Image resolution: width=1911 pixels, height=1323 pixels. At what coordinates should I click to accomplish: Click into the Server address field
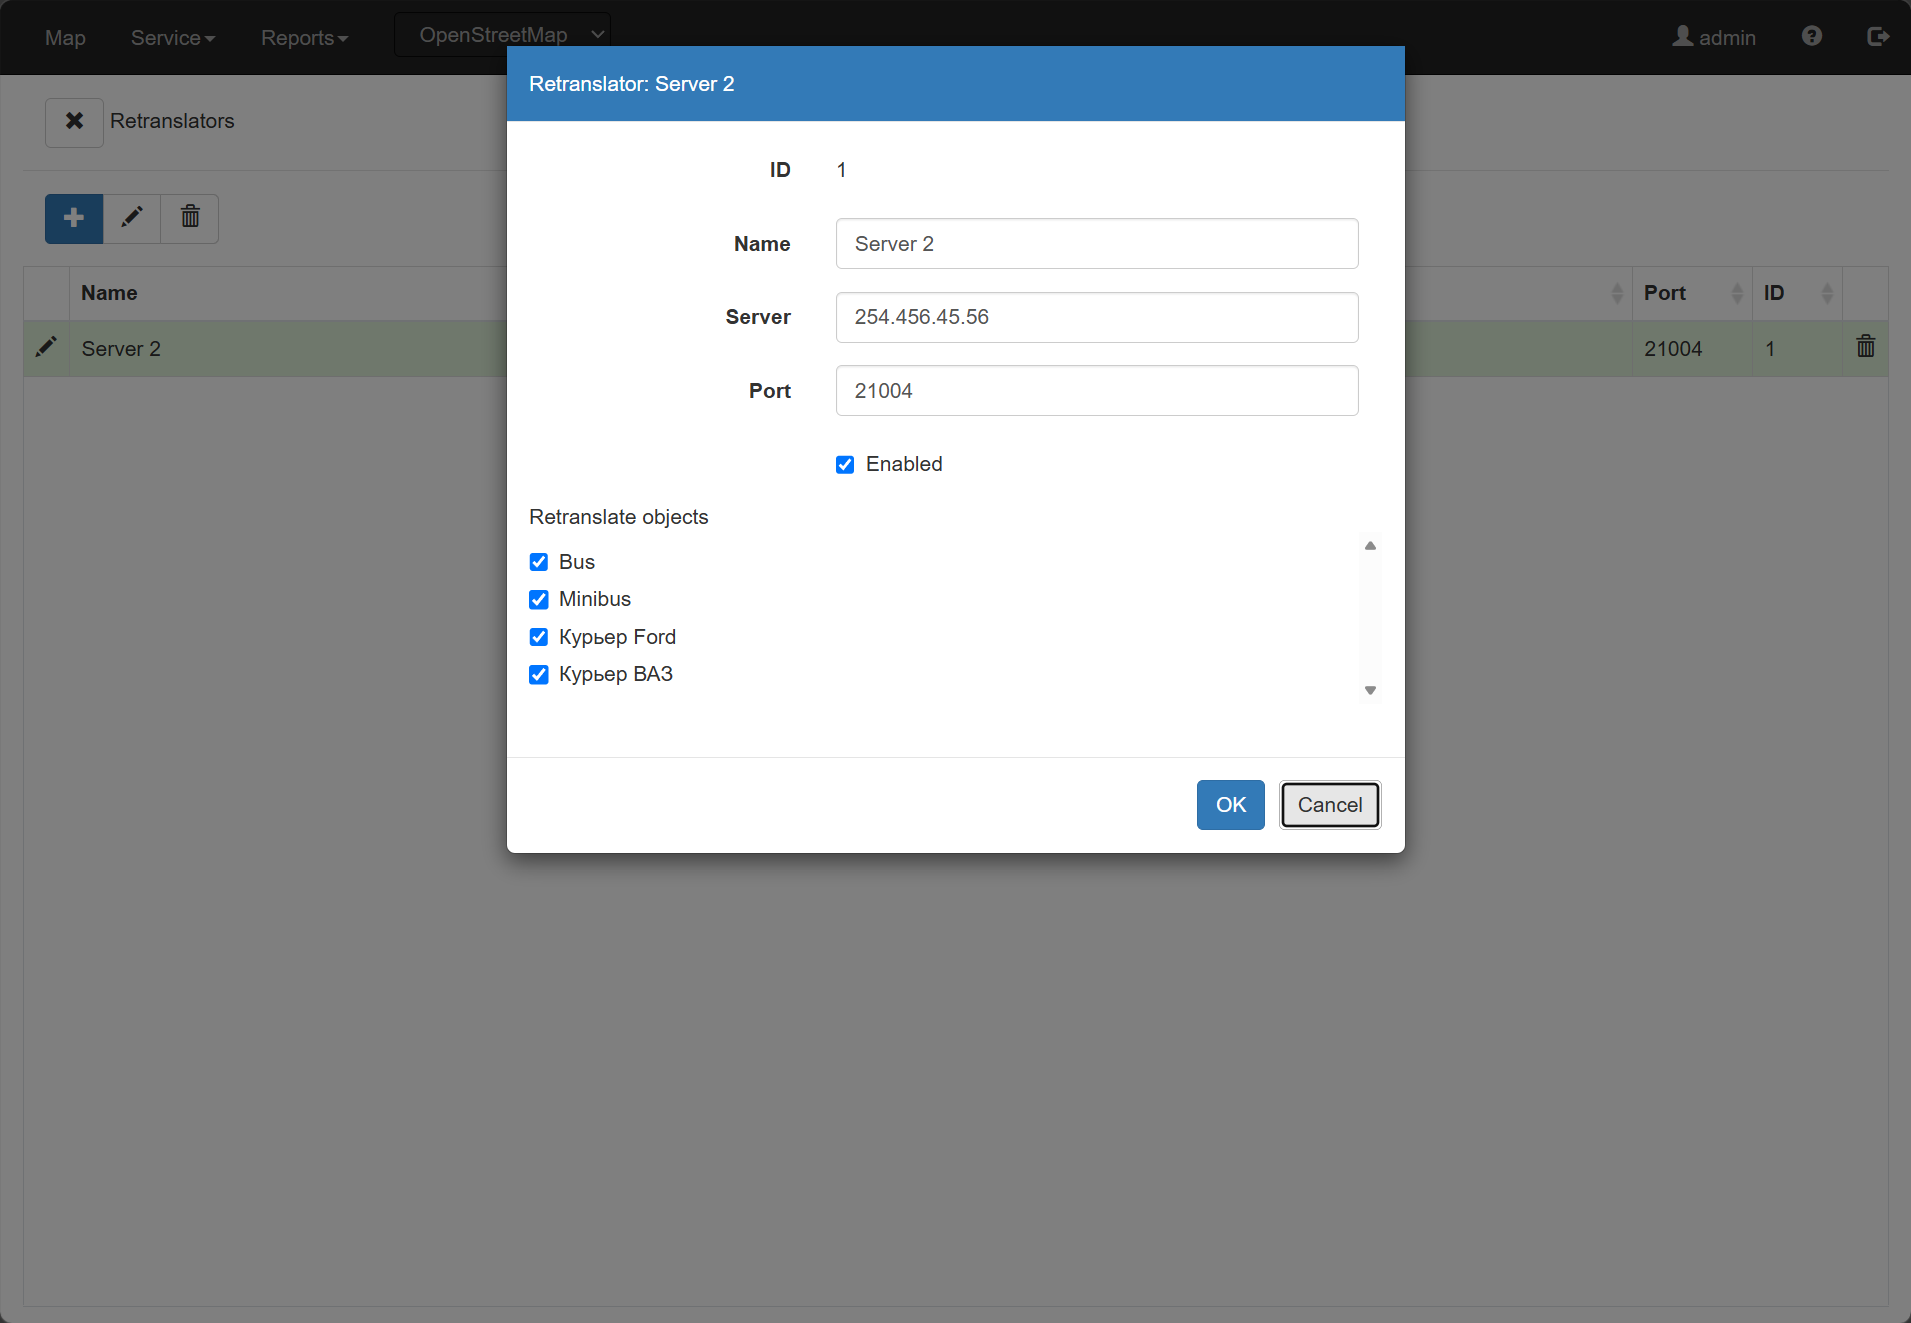tap(1096, 317)
